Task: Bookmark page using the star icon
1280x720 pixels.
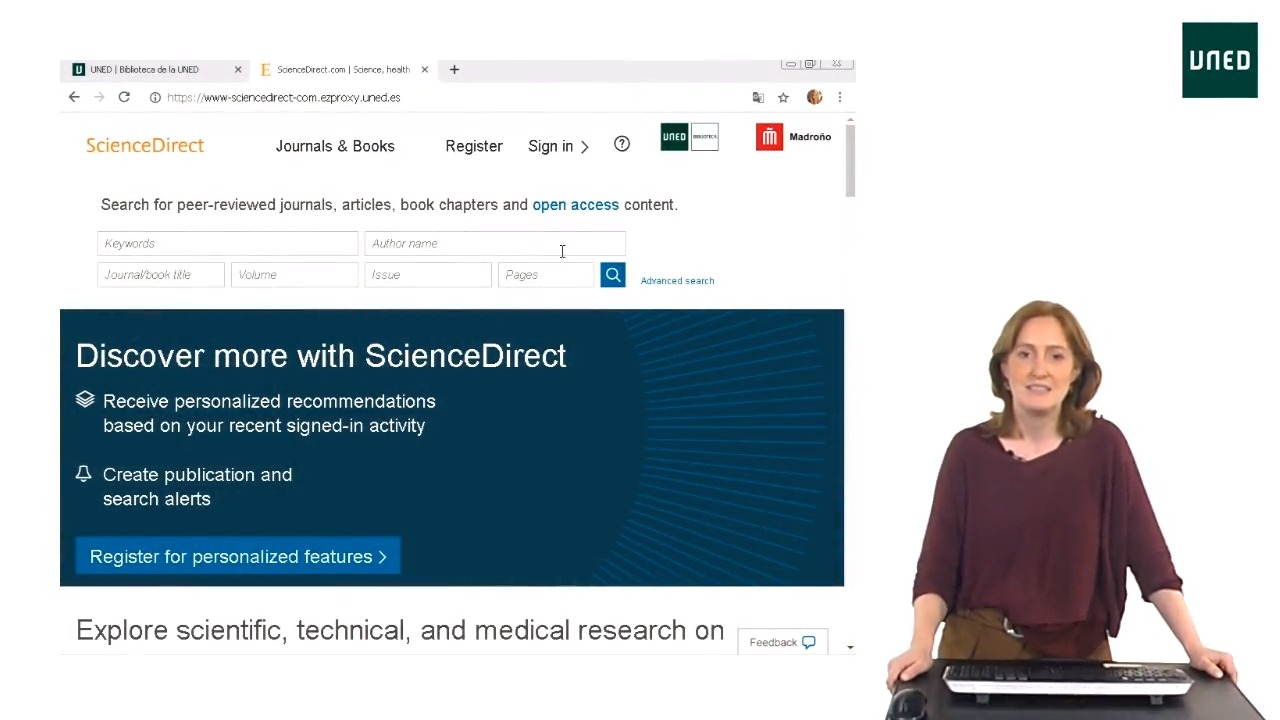Action: point(783,97)
